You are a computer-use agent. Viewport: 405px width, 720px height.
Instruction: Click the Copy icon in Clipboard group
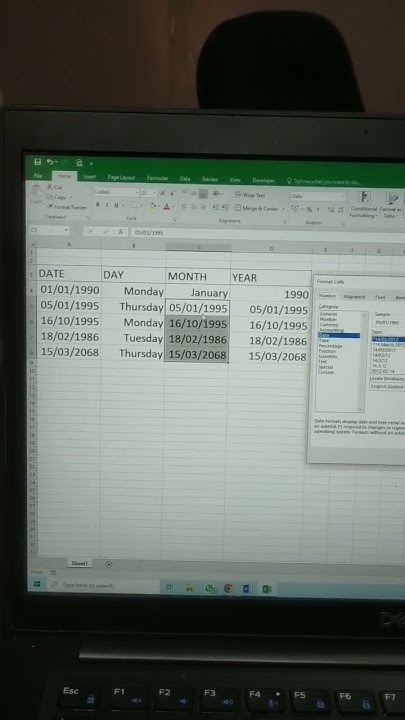coord(50,197)
